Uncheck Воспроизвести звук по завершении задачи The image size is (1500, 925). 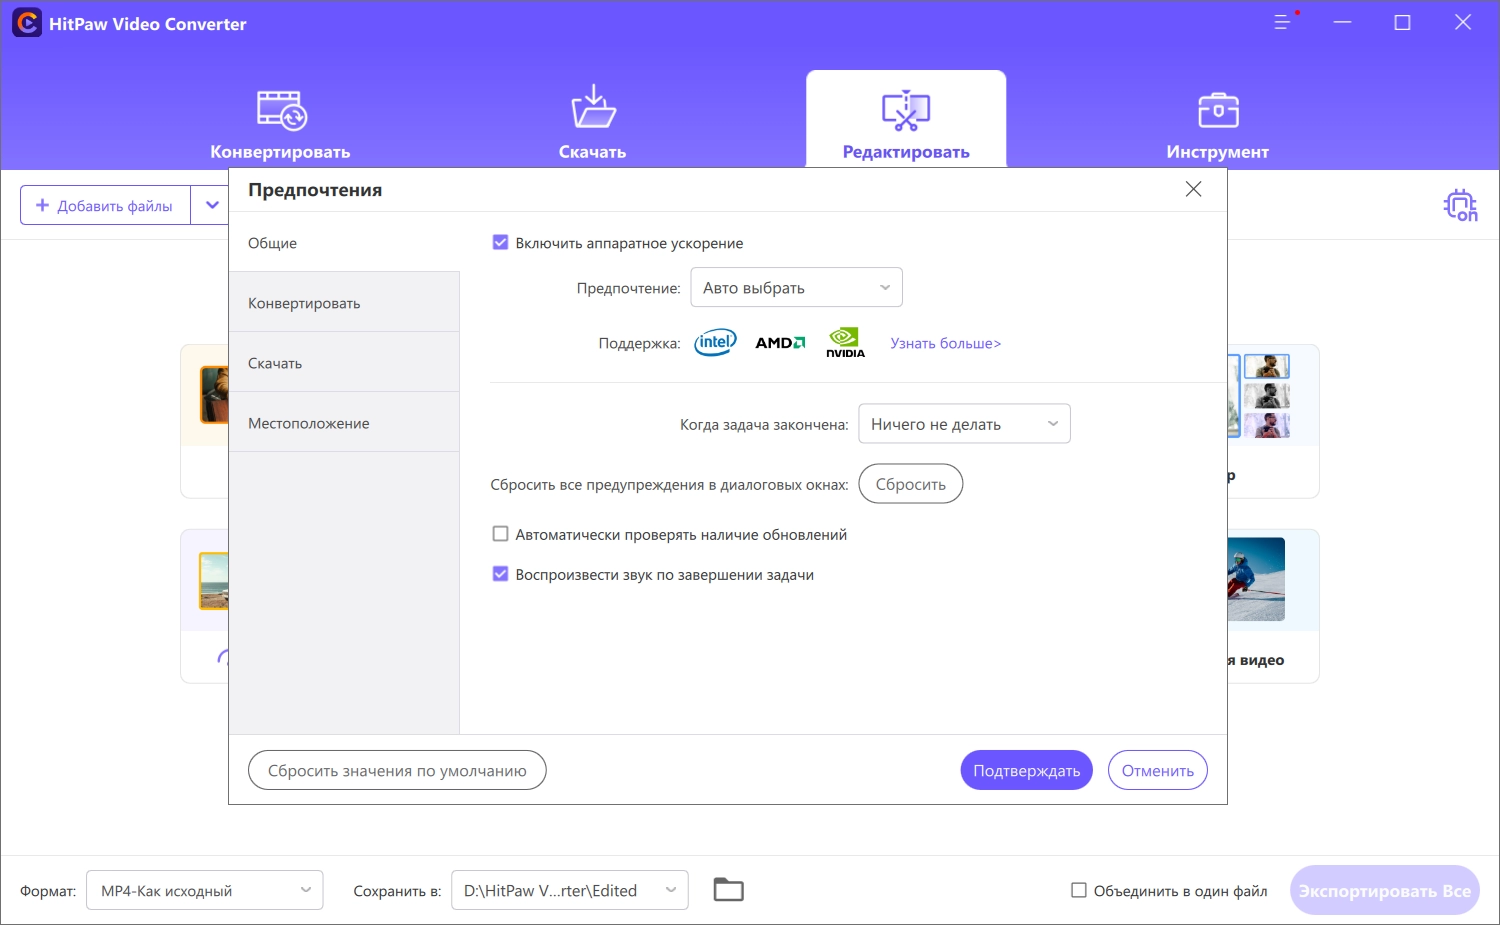click(x=501, y=574)
